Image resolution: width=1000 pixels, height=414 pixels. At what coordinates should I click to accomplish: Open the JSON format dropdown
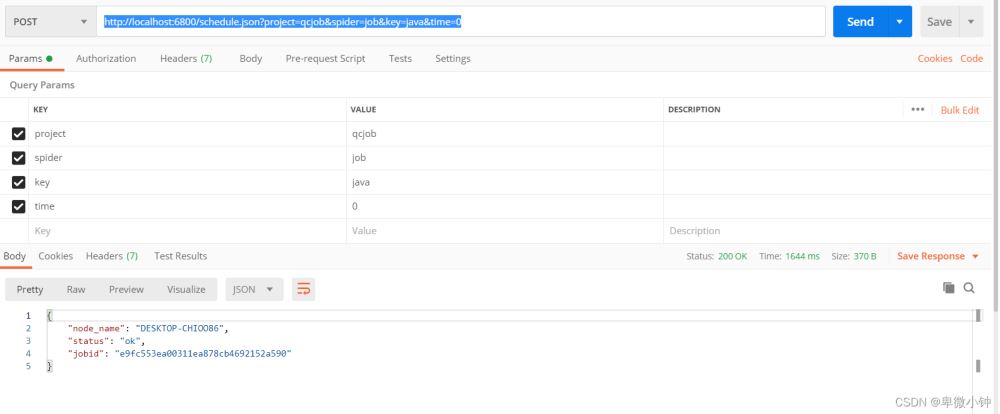pos(254,289)
